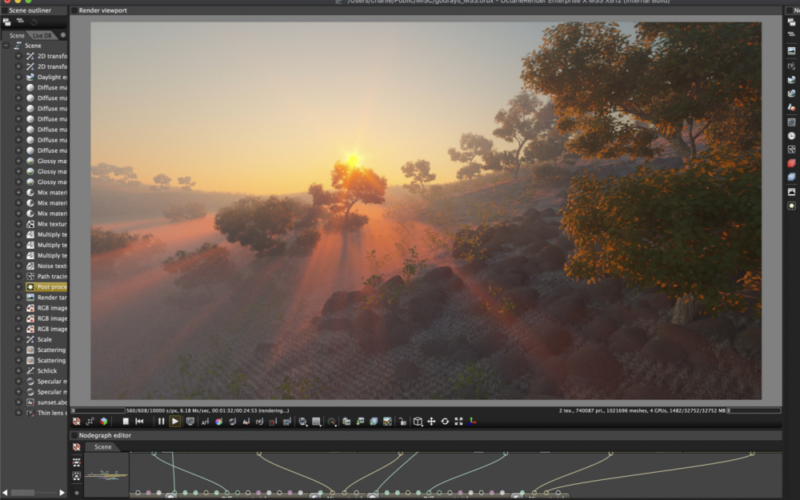Click the outliner scrollbar's right arrow
This screenshot has height=500, width=800.
[x=62, y=492]
